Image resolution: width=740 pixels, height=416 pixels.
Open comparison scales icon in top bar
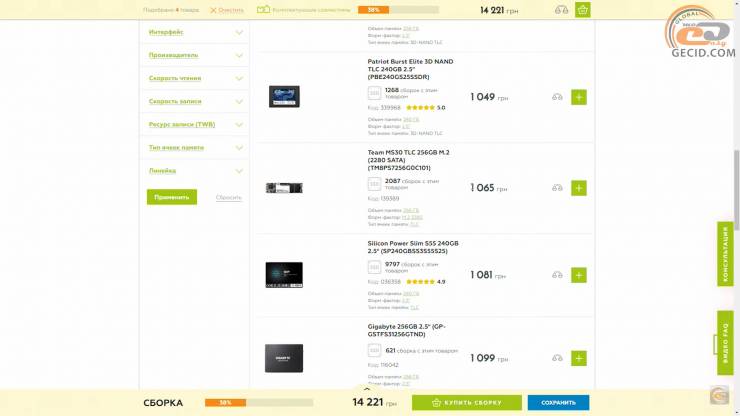[x=562, y=10]
